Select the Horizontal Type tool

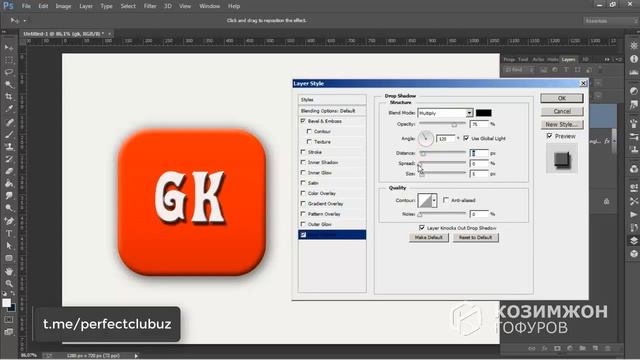(x=9, y=233)
